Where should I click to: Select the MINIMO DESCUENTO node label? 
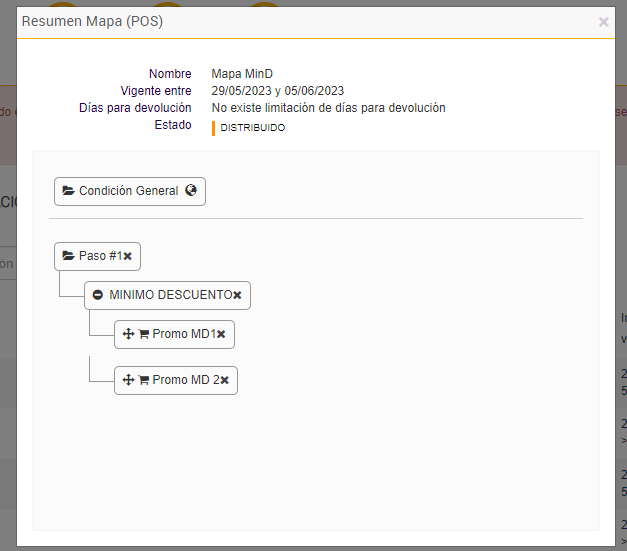tap(170, 296)
